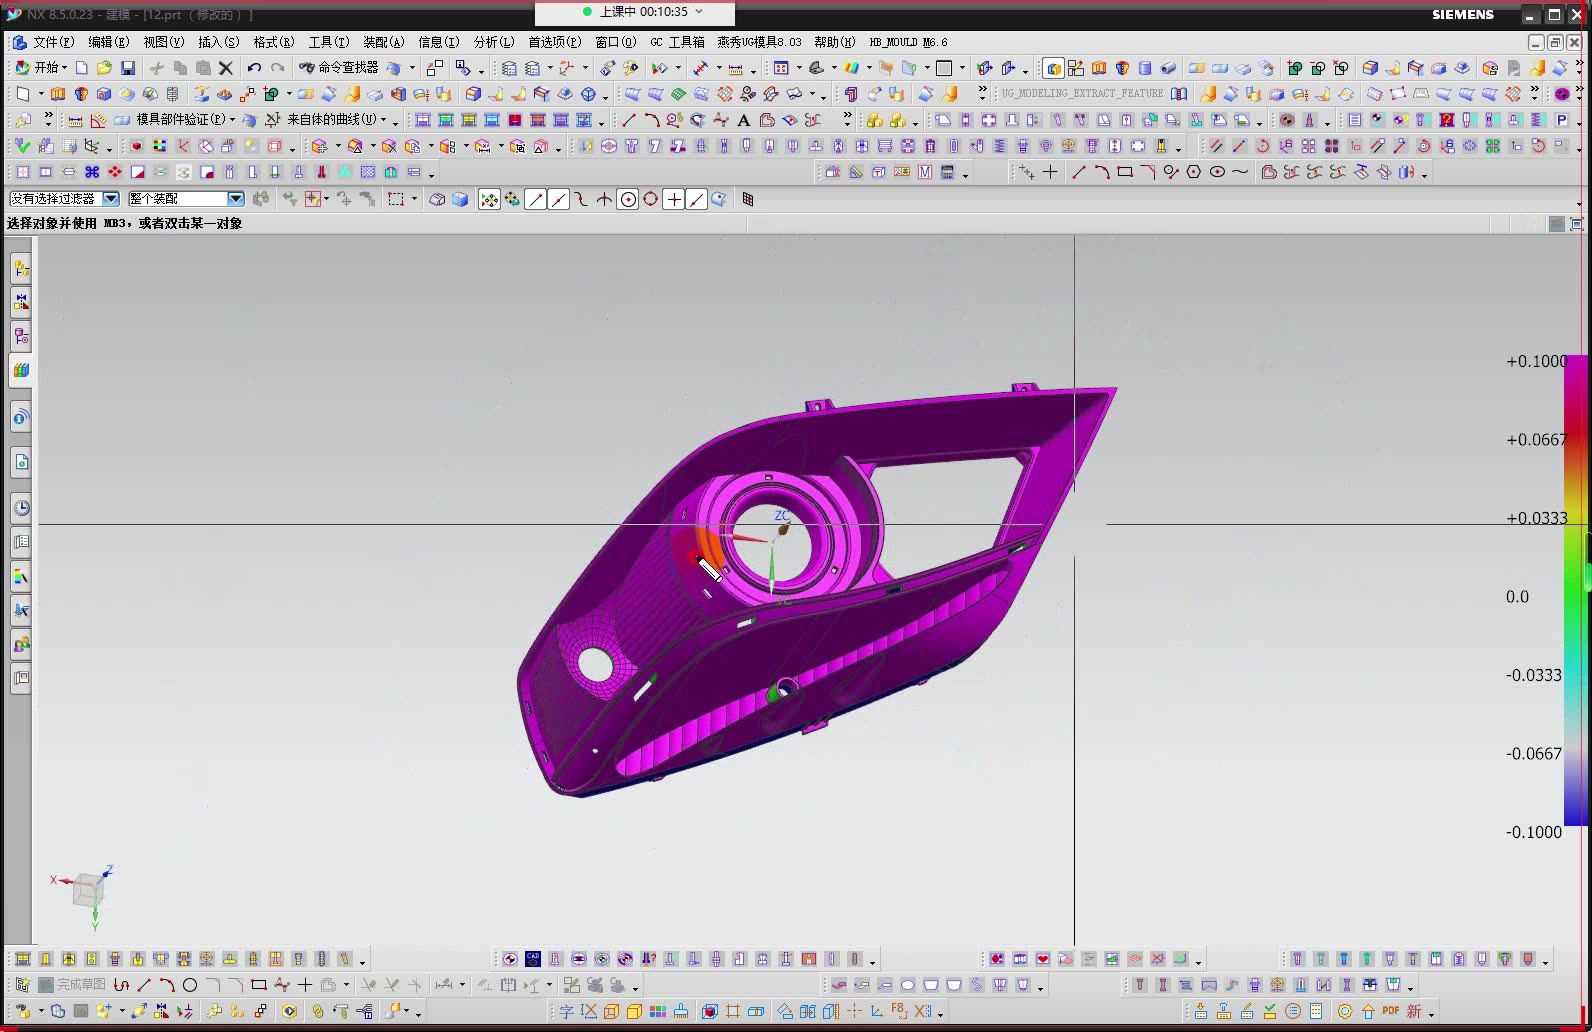The width and height of the screenshot is (1592, 1032).
Task: Open the 文件(F) menu
Action: coord(53,42)
